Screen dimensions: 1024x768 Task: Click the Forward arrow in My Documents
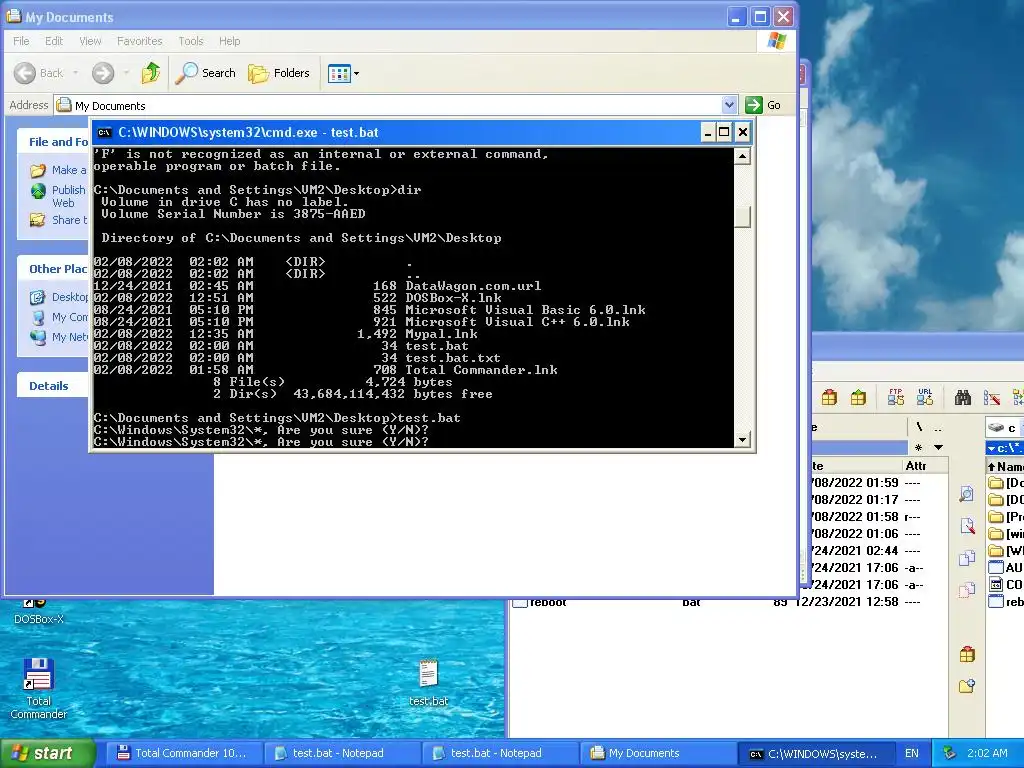tap(103, 73)
